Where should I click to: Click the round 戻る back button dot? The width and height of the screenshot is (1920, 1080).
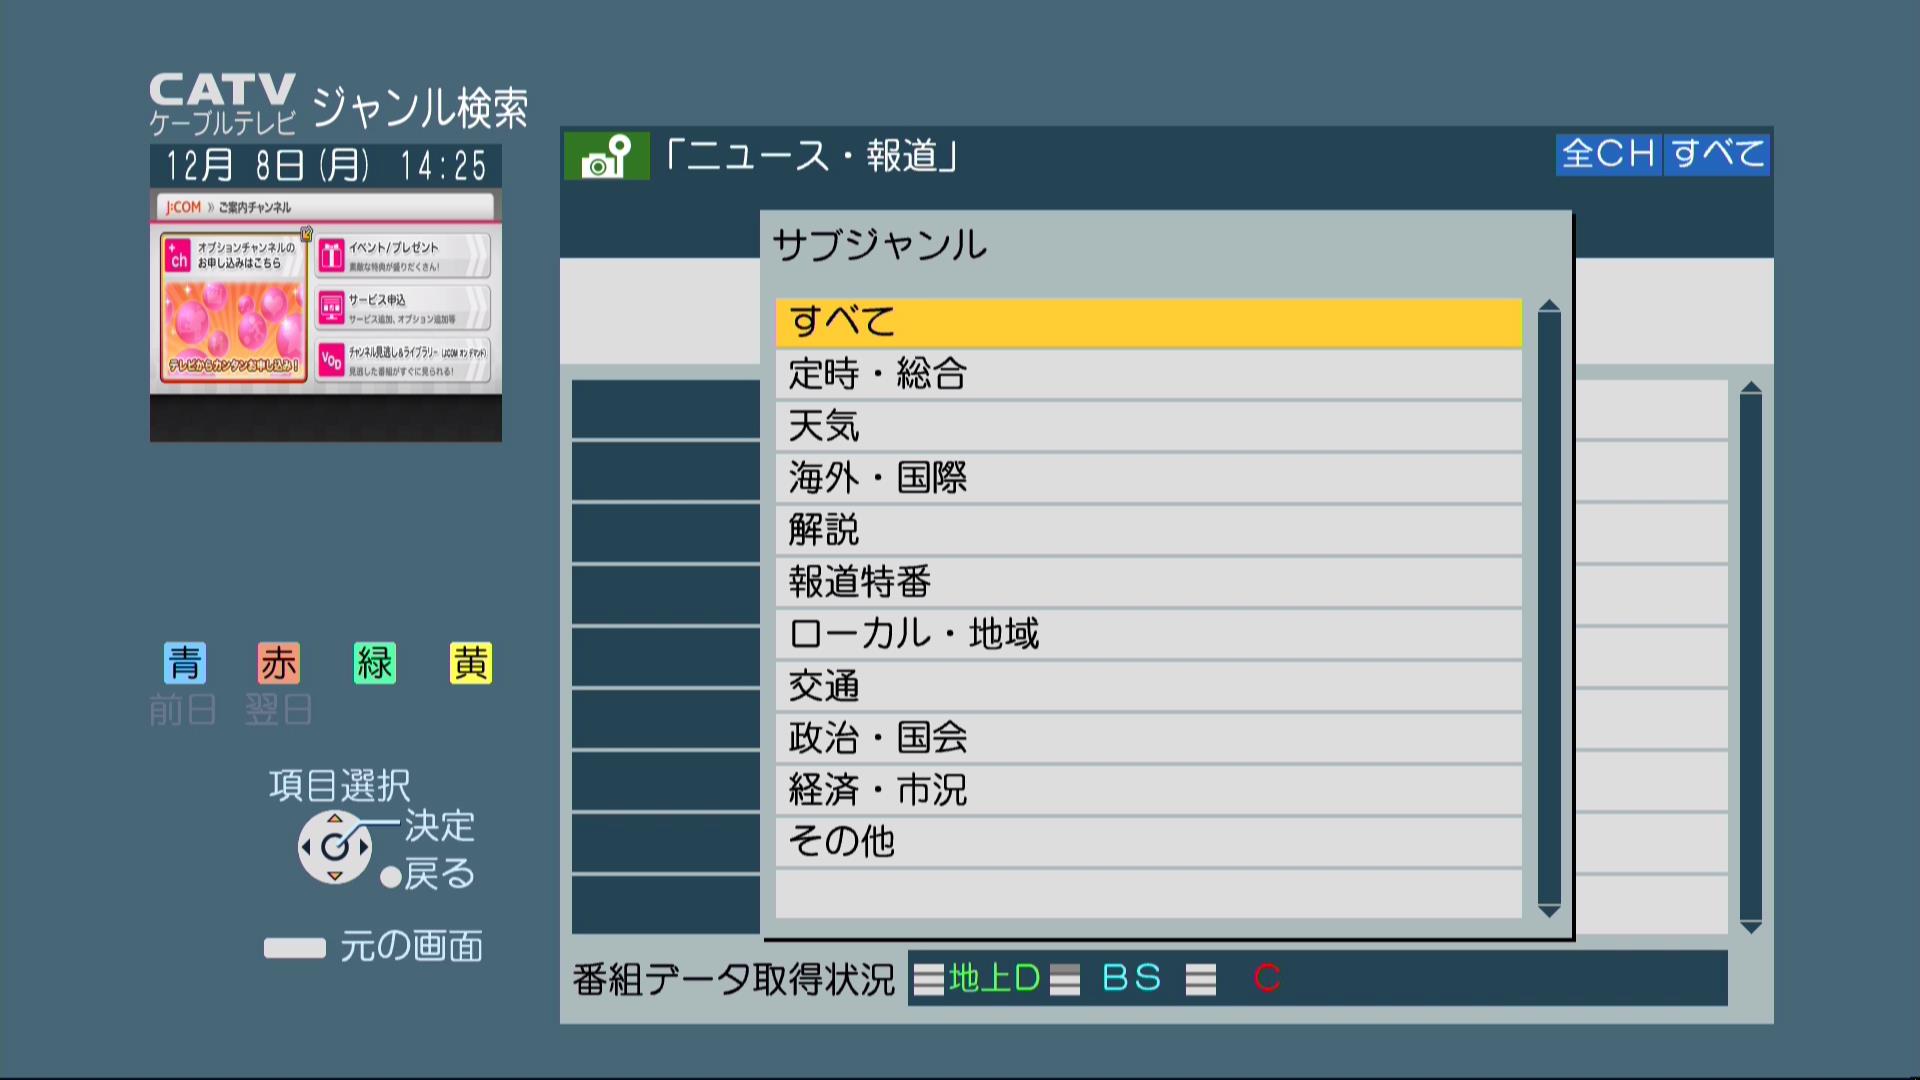coord(391,877)
